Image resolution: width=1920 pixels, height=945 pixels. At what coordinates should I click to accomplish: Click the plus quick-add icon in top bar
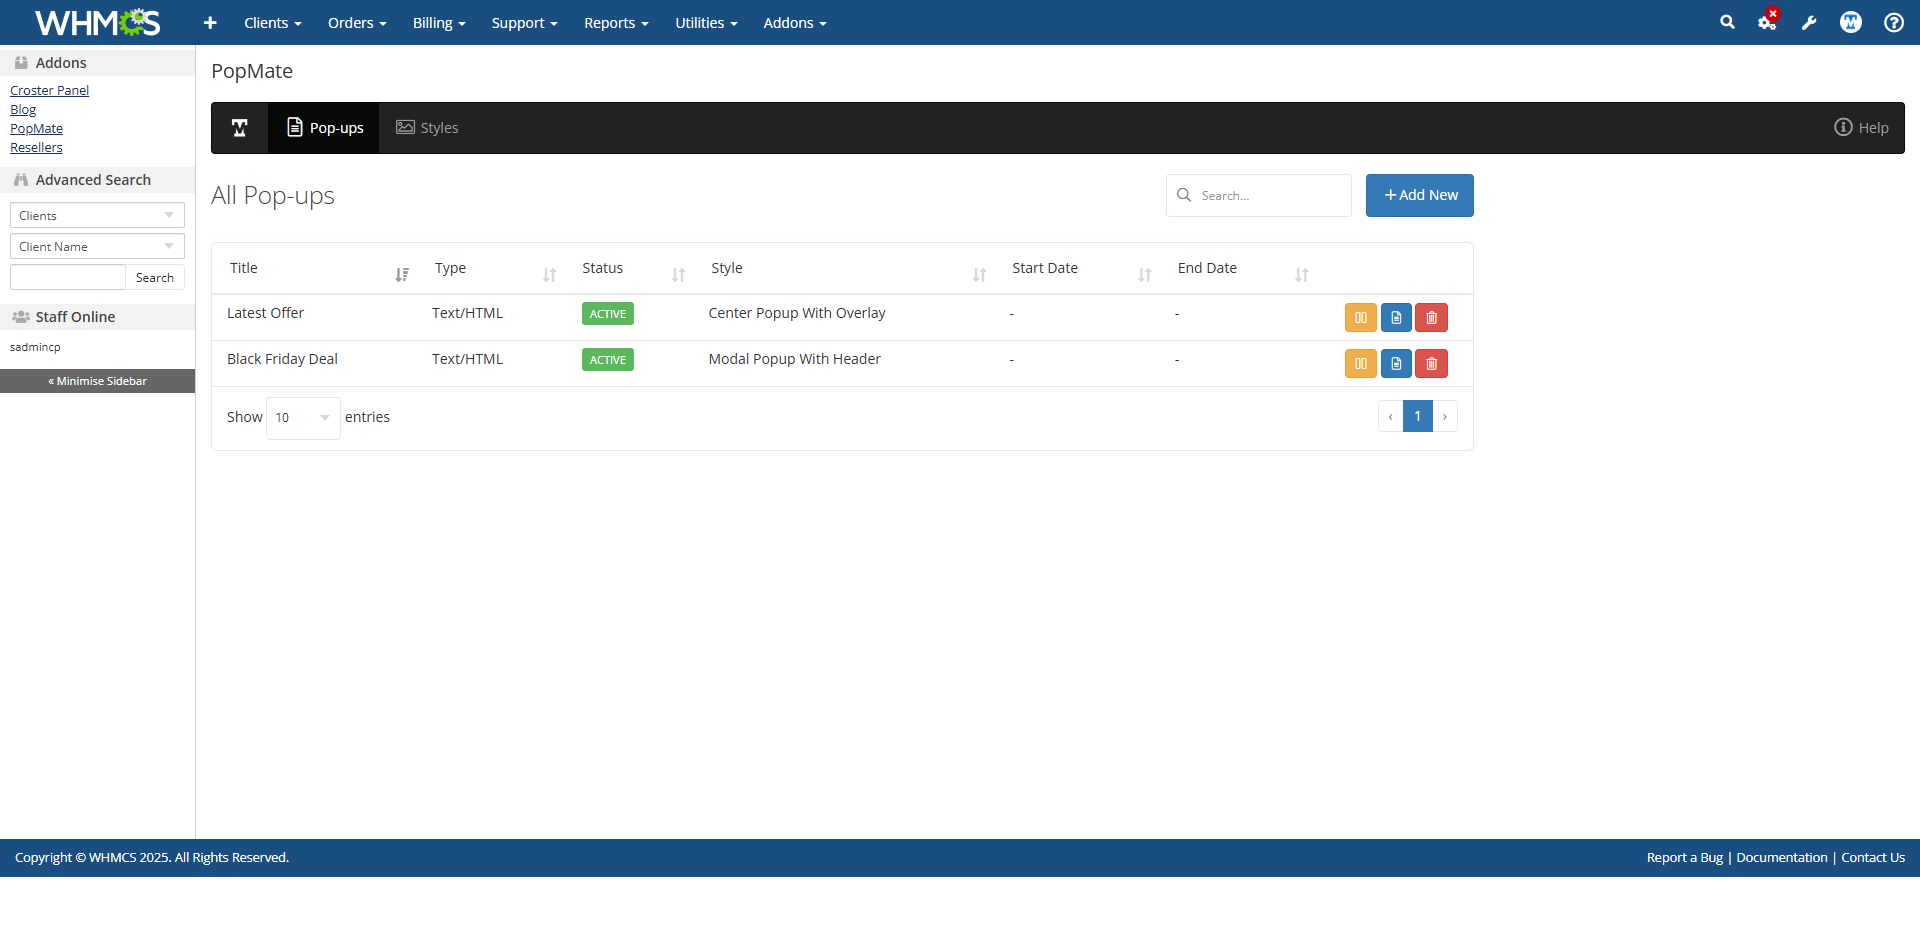210,23
